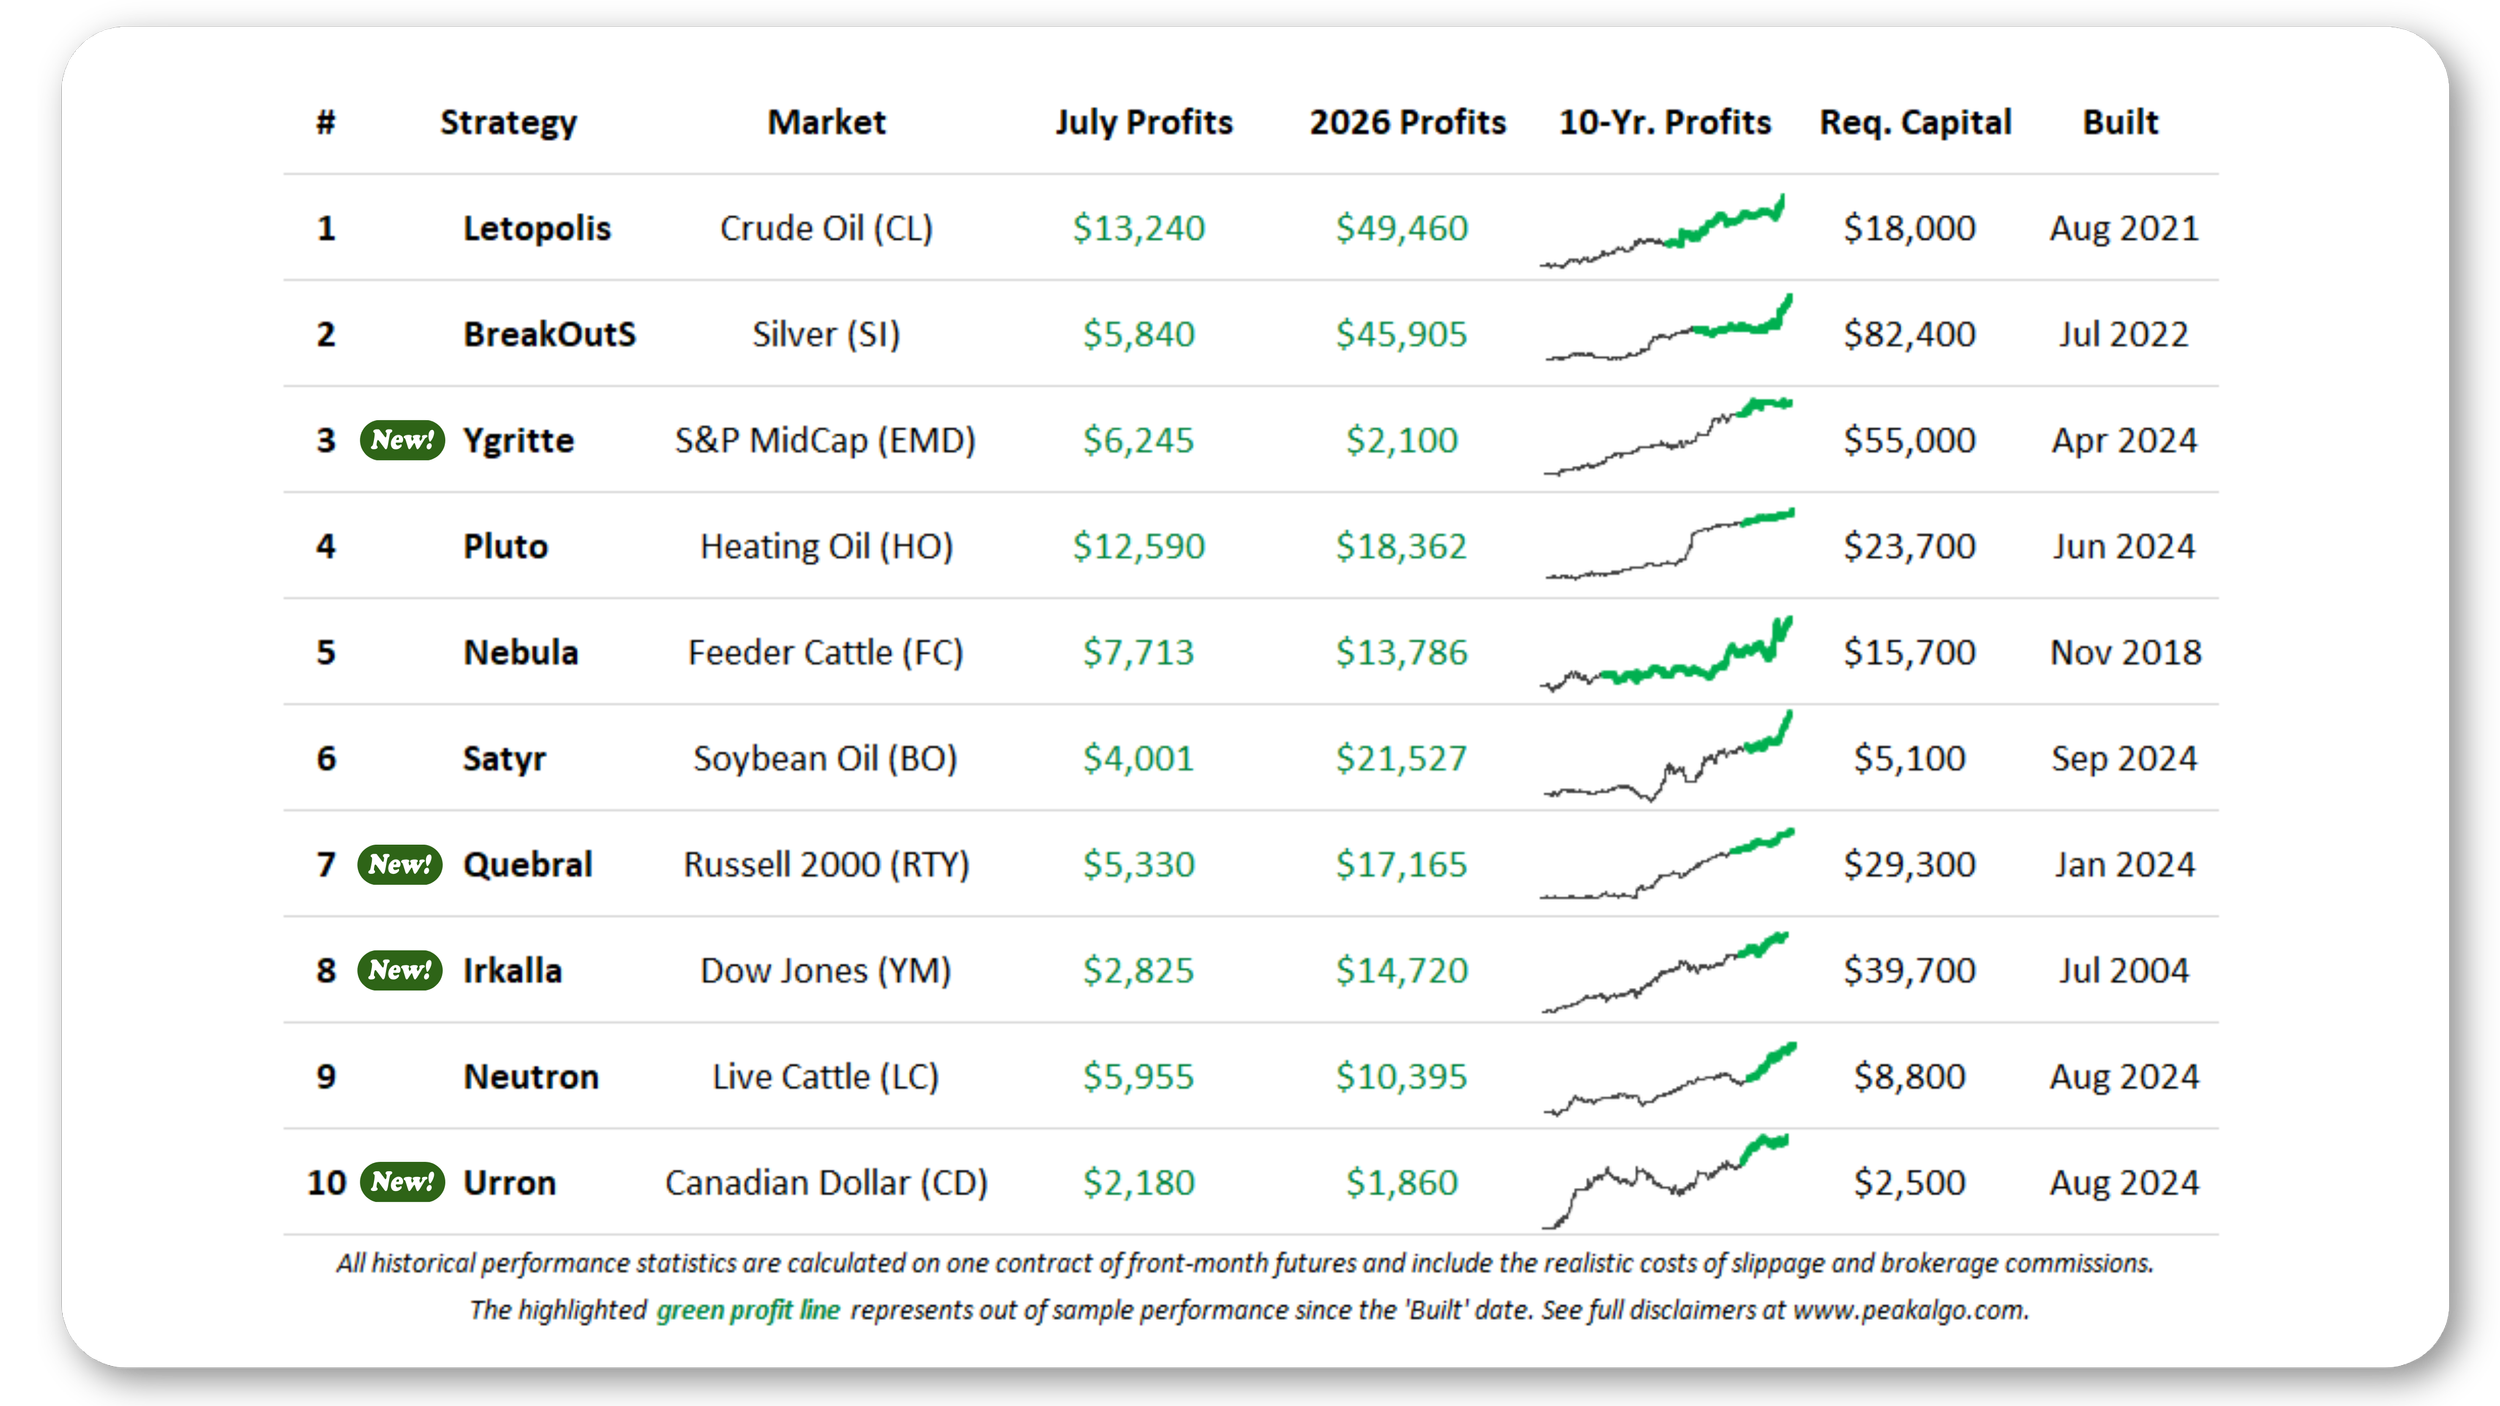Select the Market column header
This screenshot has height=1406, width=2500.
tap(826, 122)
